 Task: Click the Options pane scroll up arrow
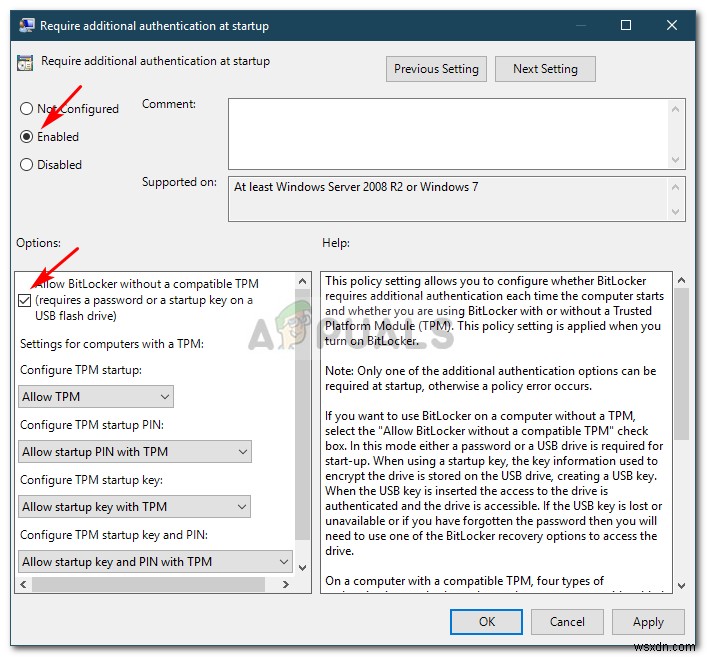(x=303, y=281)
